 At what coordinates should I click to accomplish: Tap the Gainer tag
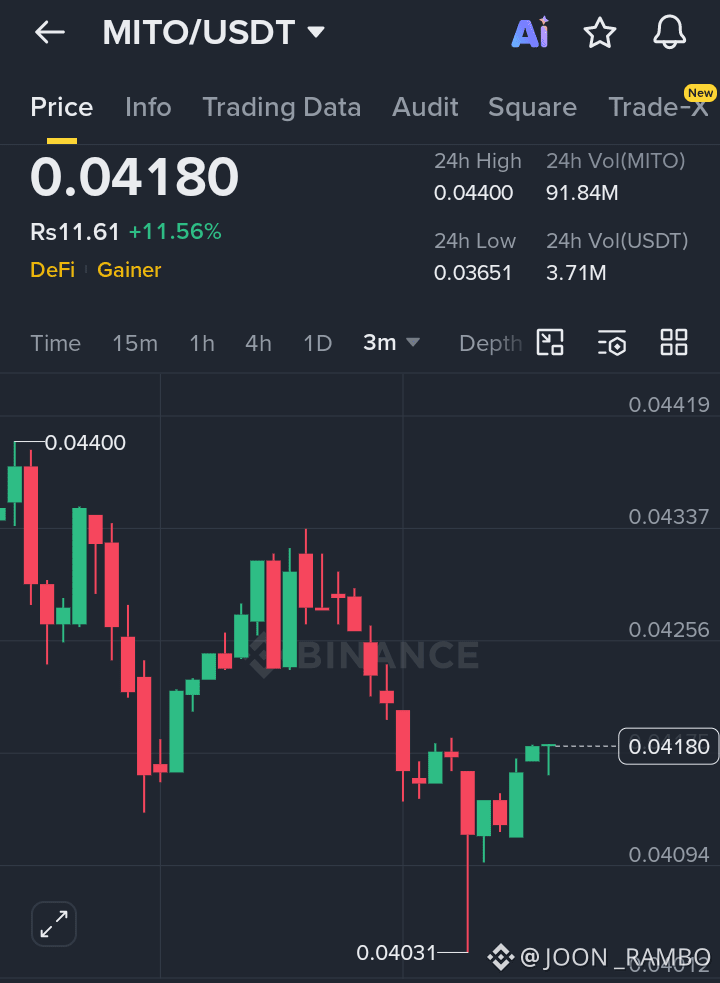(x=129, y=270)
